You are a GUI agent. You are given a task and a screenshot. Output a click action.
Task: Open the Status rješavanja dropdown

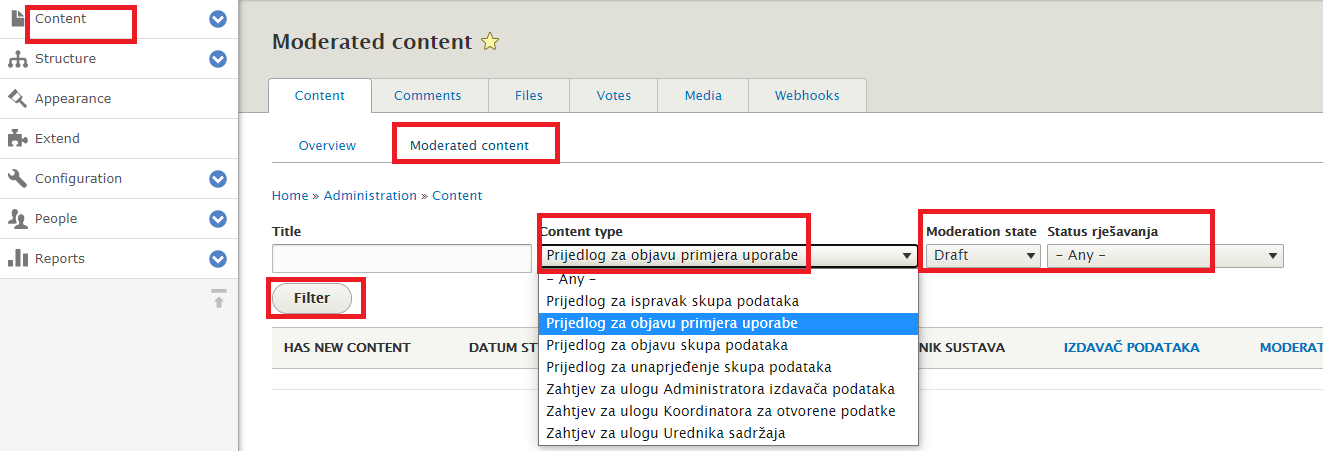tap(1165, 256)
